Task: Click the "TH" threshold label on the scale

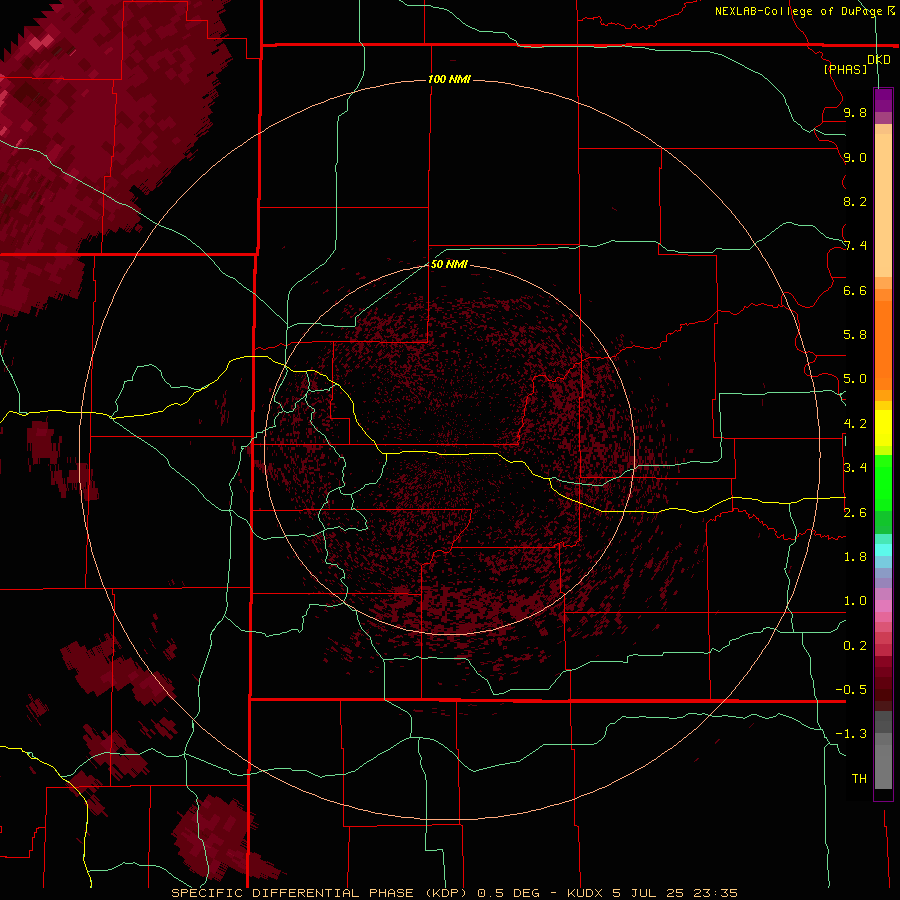Action: [859, 778]
